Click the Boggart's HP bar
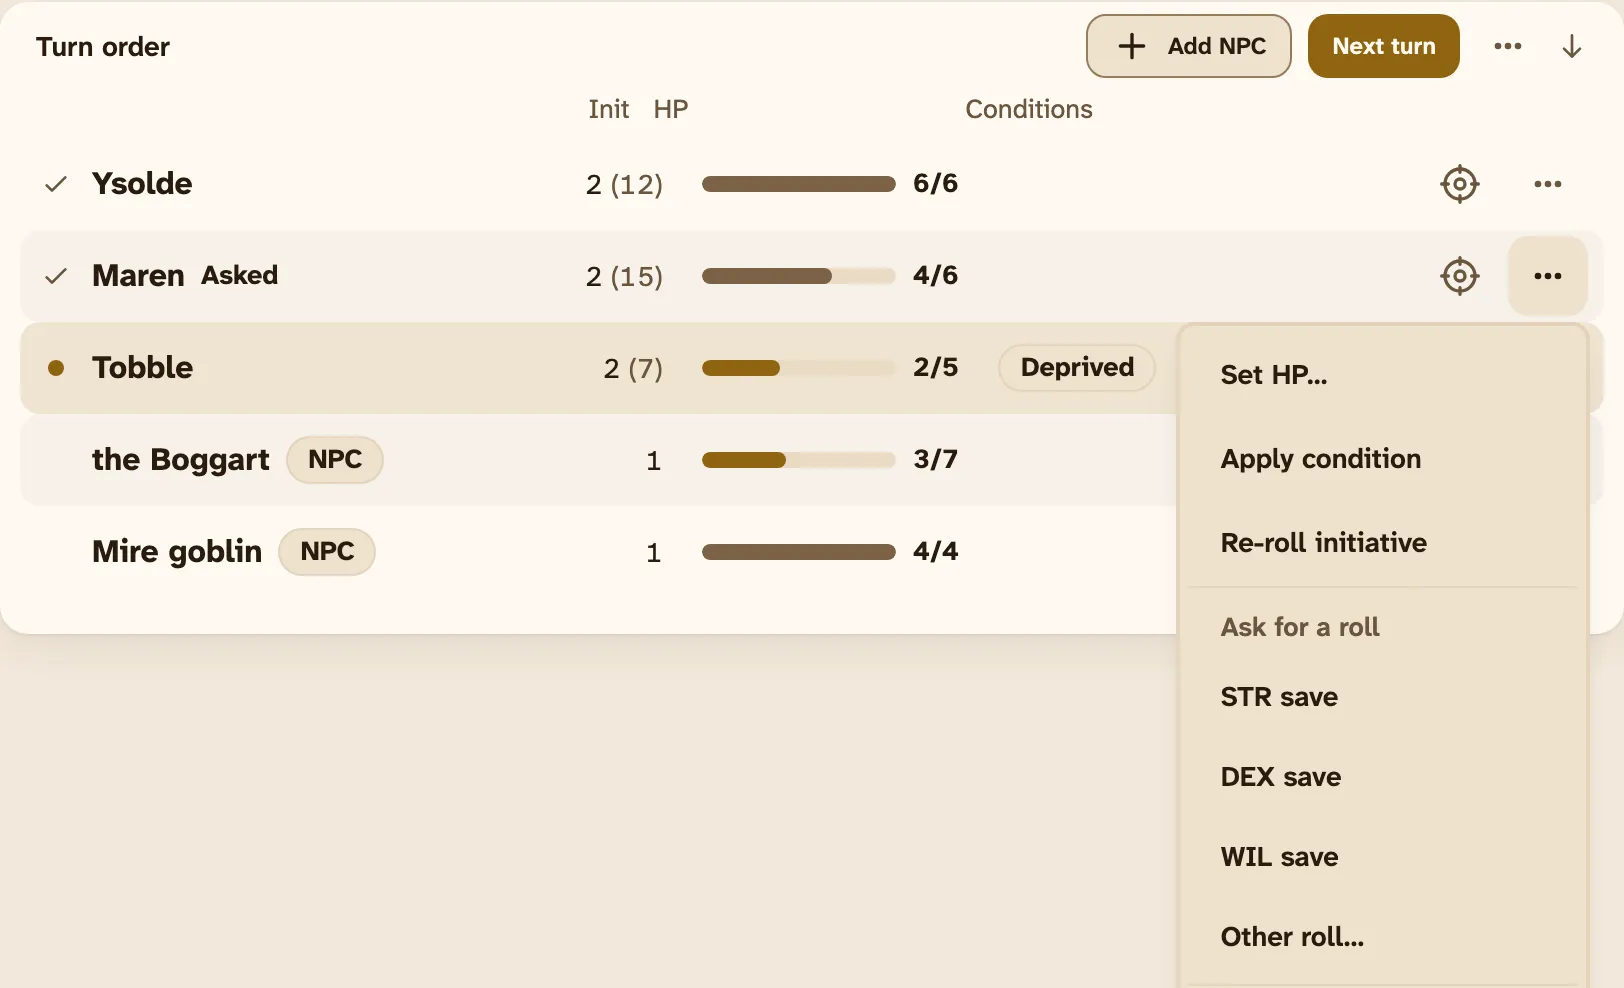This screenshot has height=988, width=1624. [x=799, y=460]
